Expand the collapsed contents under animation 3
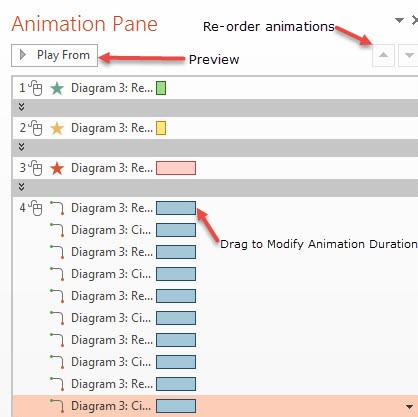This screenshot has height=417, width=418. (x=21, y=187)
